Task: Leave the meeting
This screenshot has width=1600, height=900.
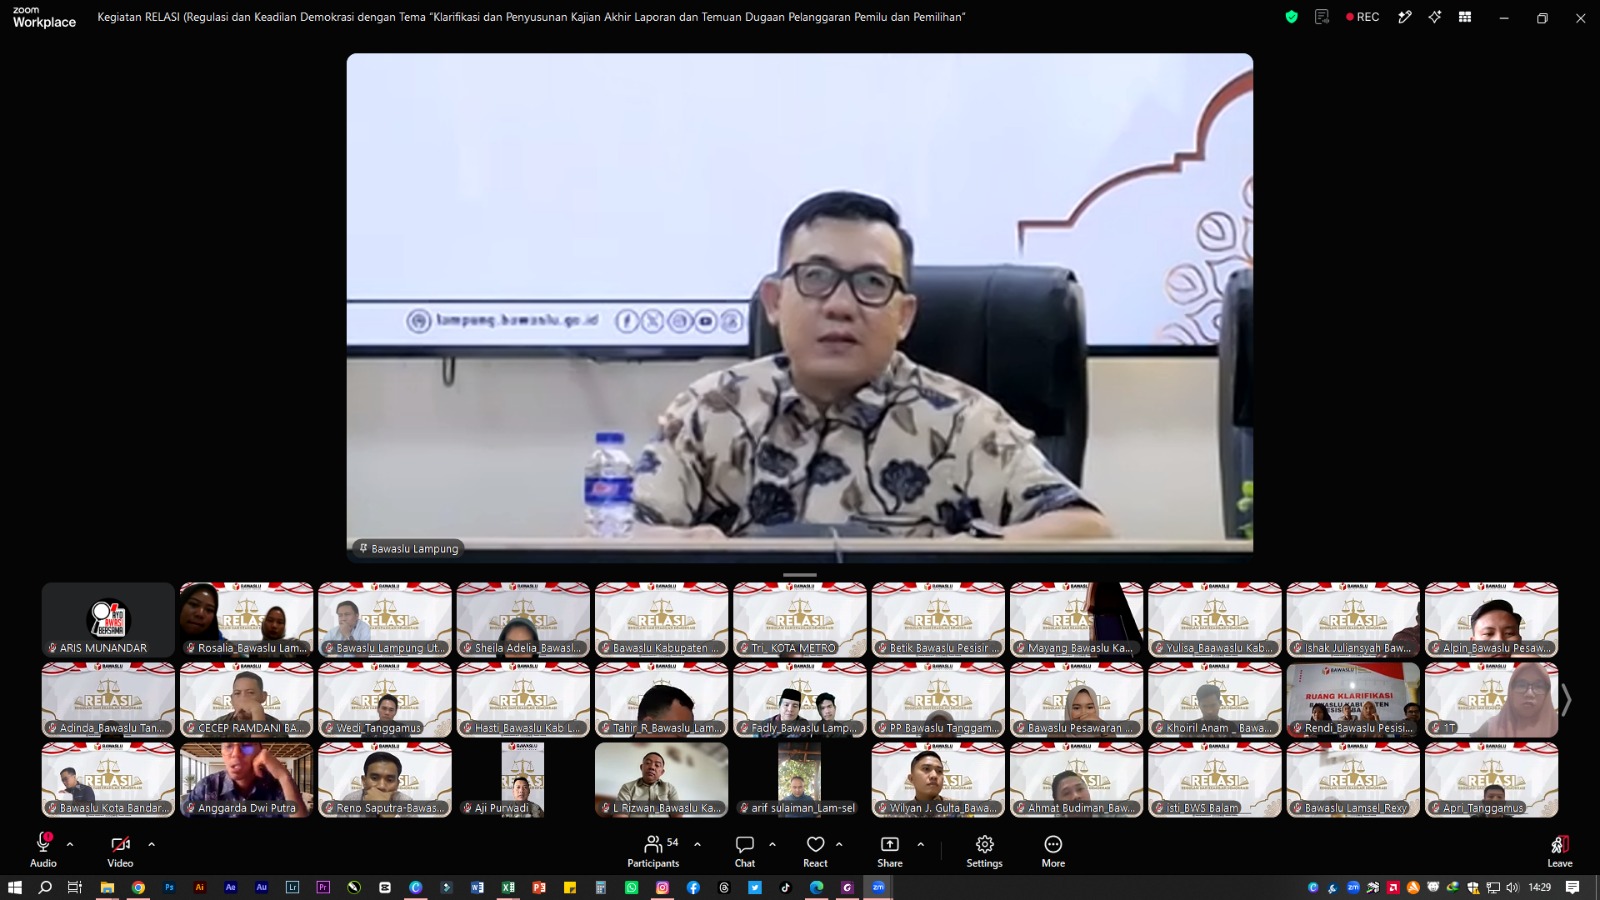Action: 1560,851
